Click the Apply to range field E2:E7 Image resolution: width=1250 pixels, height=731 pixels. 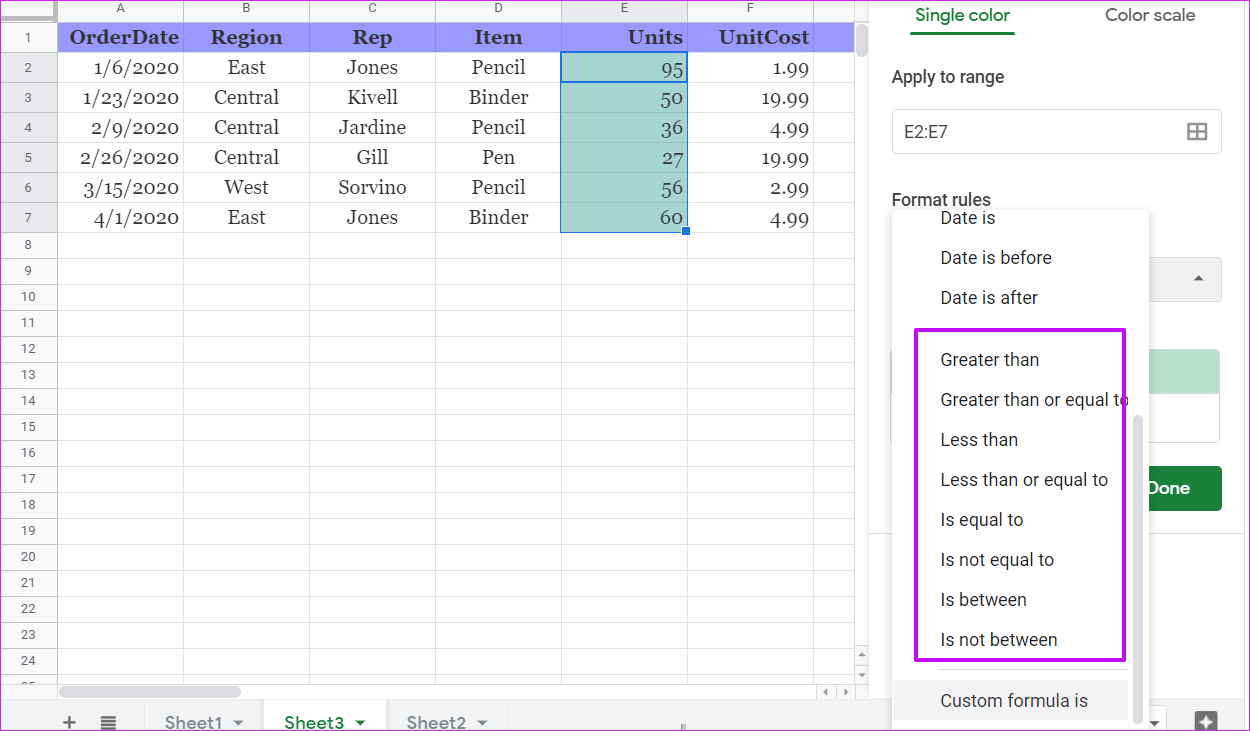(x=1035, y=132)
